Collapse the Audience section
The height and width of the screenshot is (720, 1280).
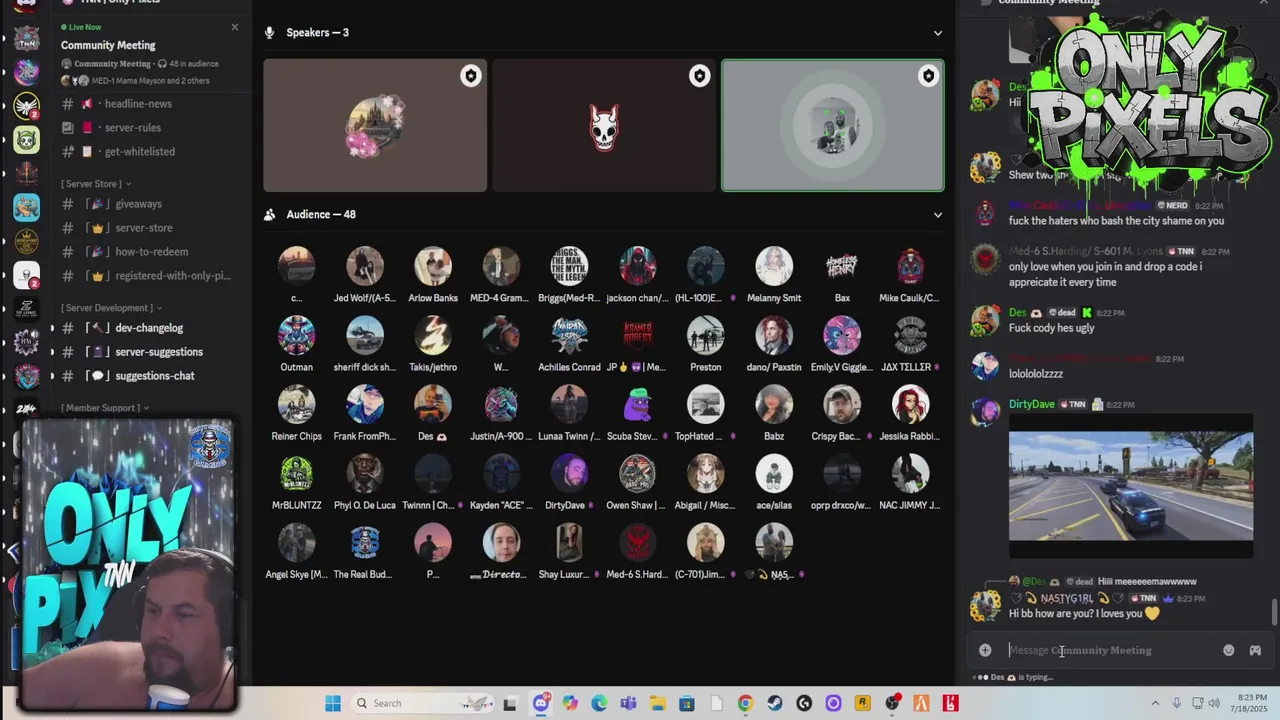point(937,215)
